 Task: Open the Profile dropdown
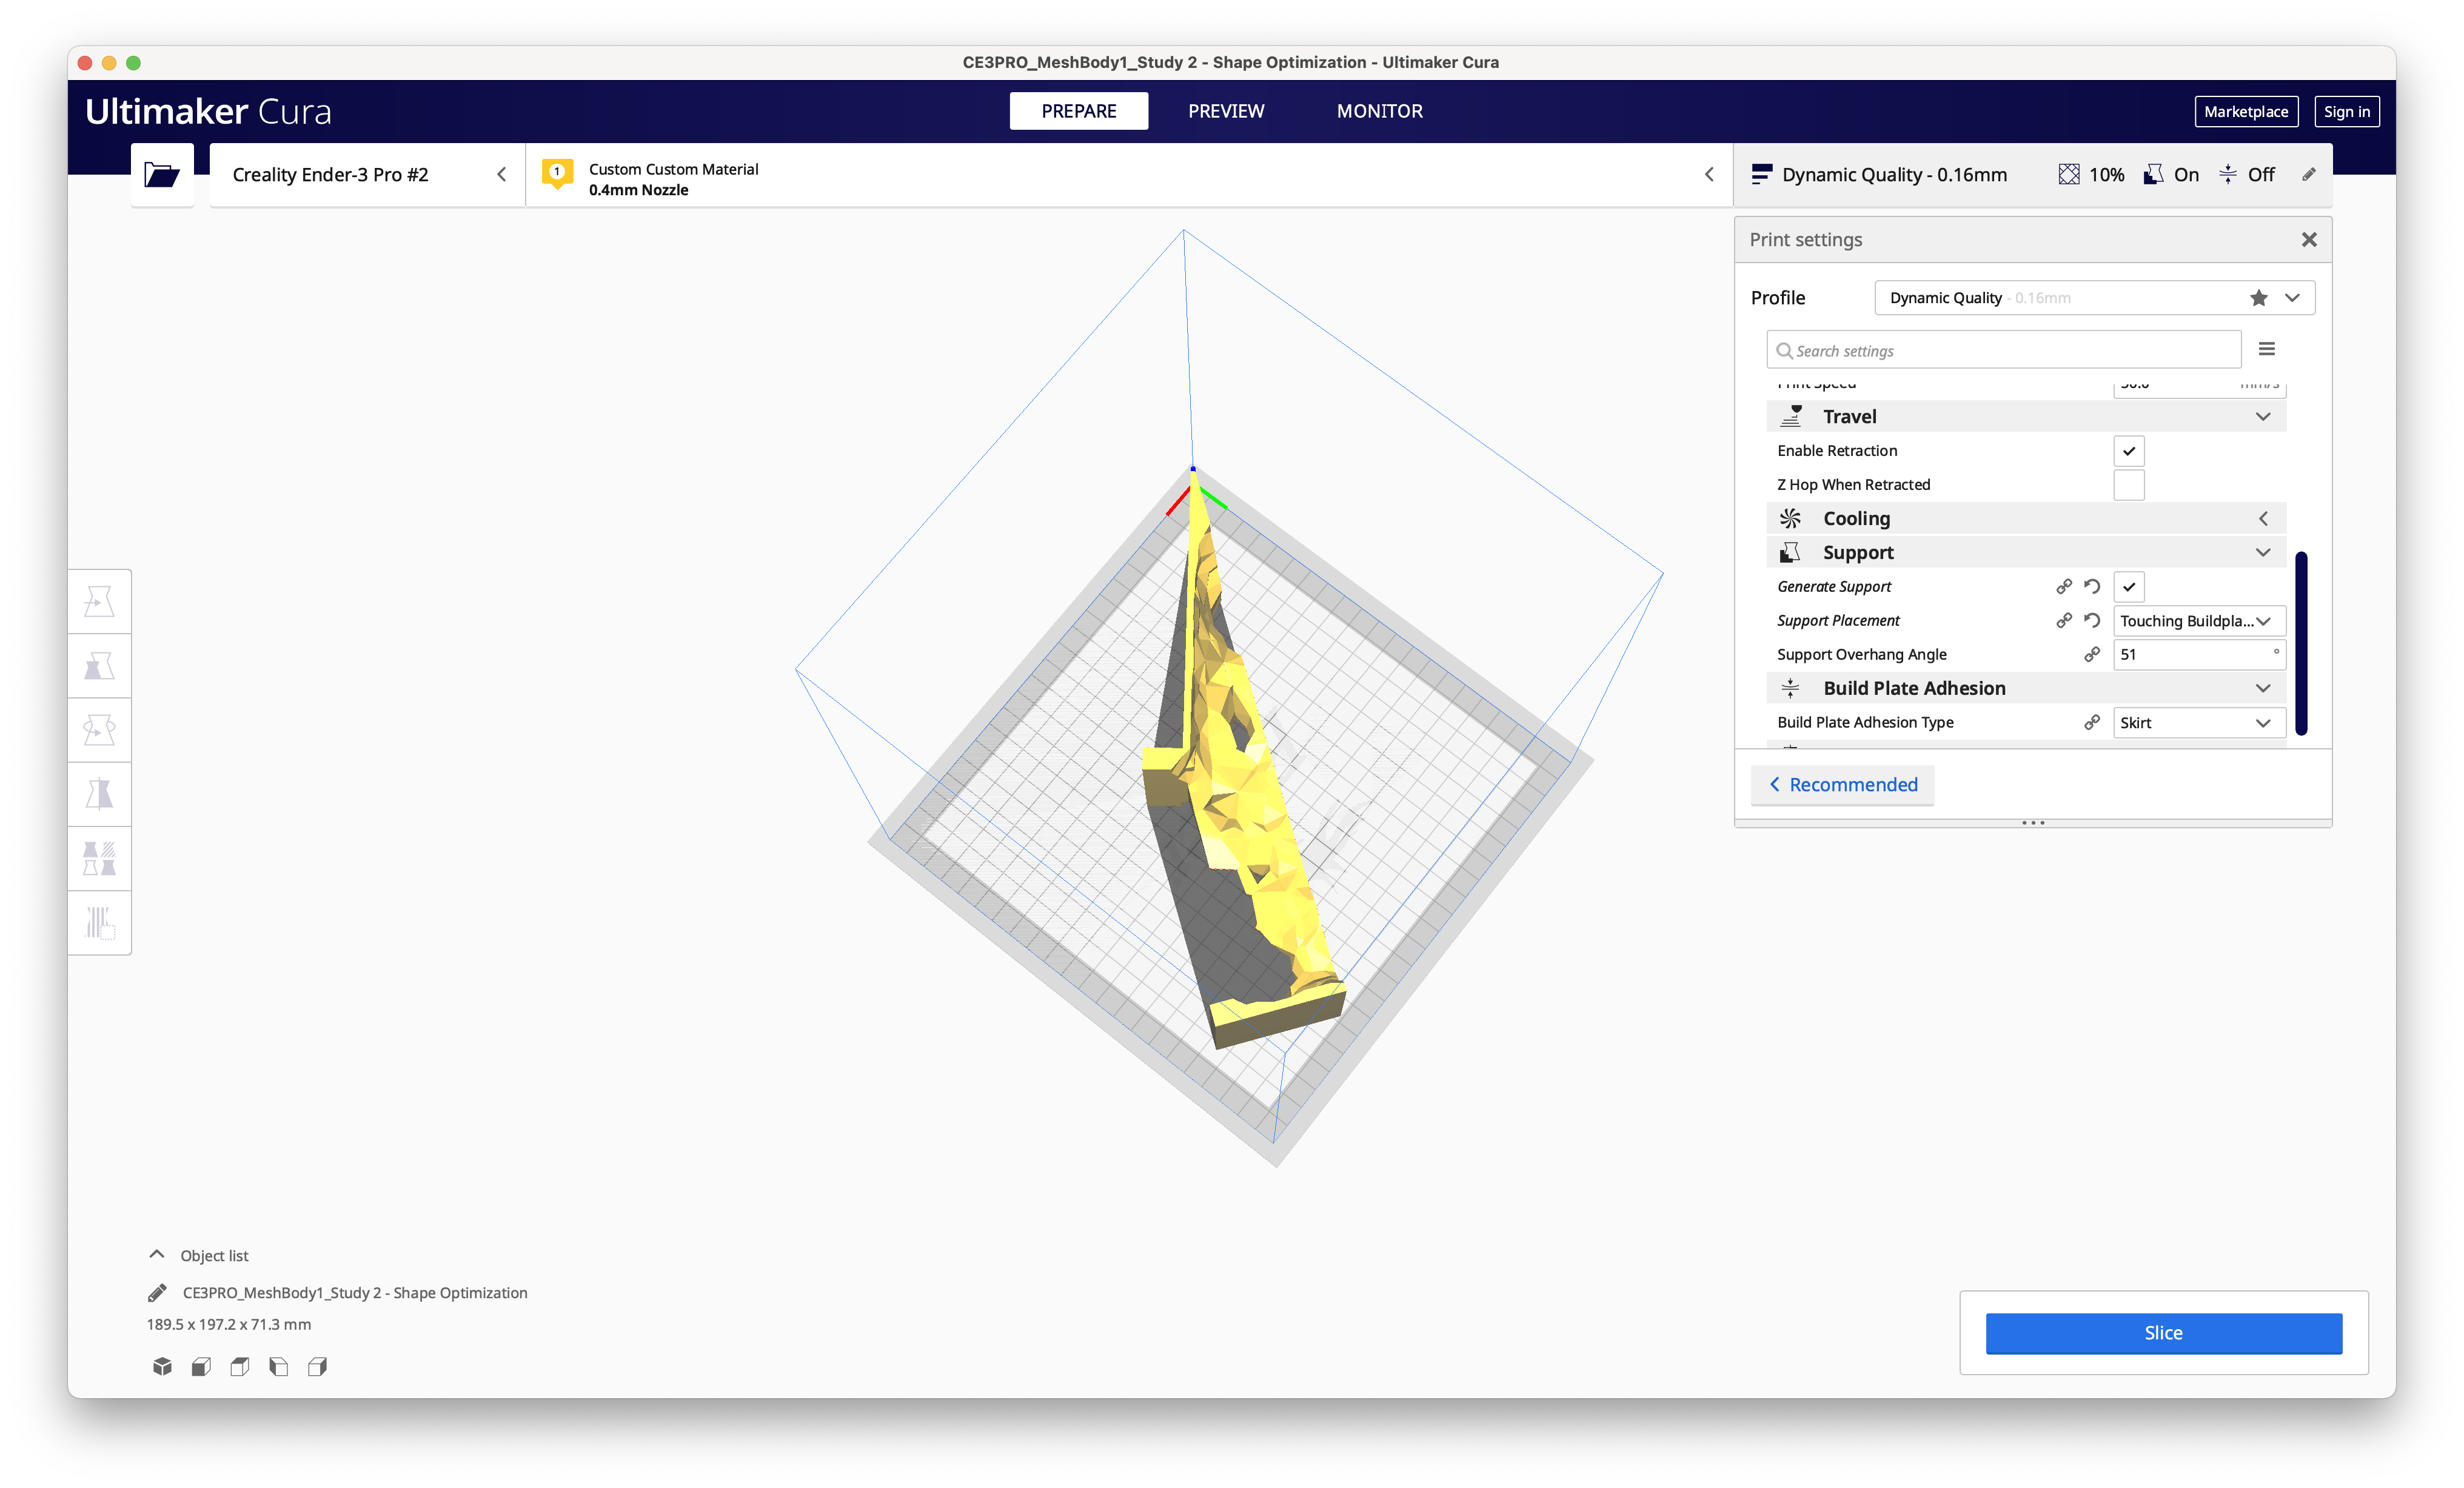point(2094,298)
